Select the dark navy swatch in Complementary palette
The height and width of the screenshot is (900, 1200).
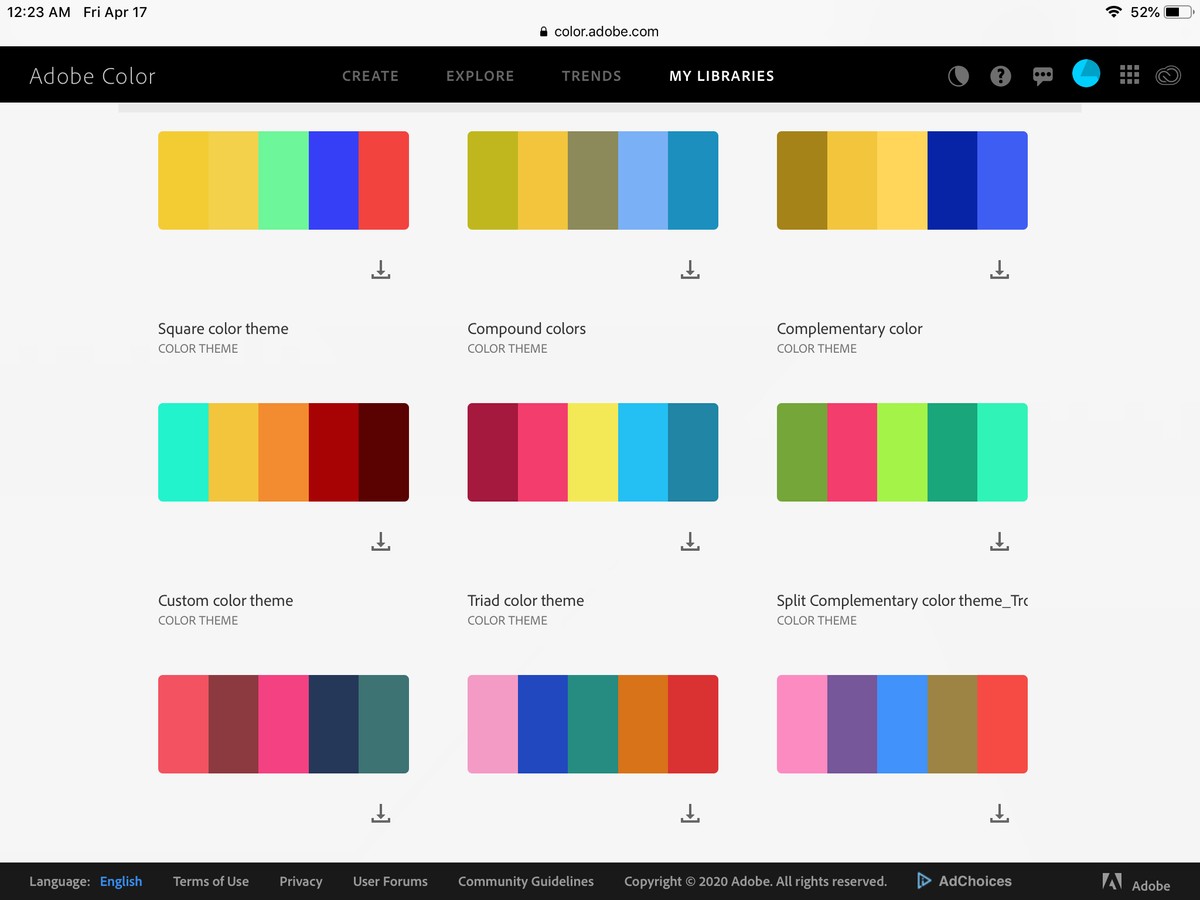coord(952,180)
